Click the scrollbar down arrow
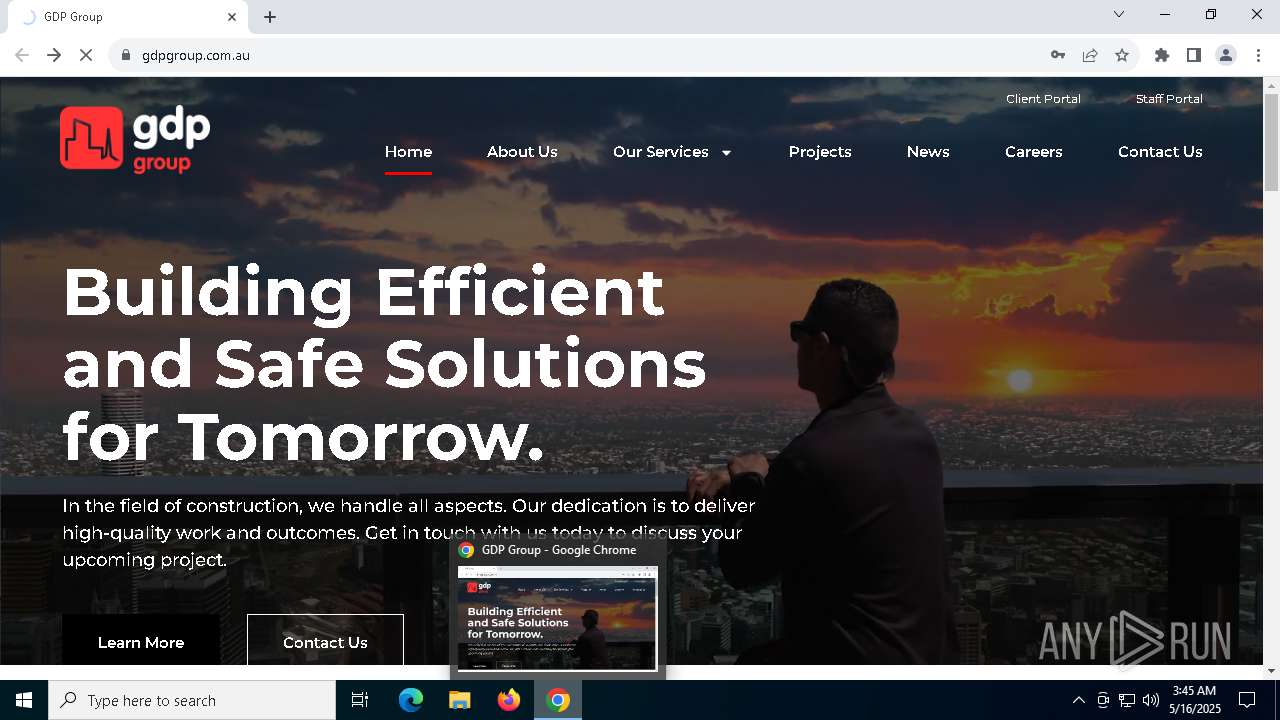Screen dimensions: 1280x720 (1271, 670)
